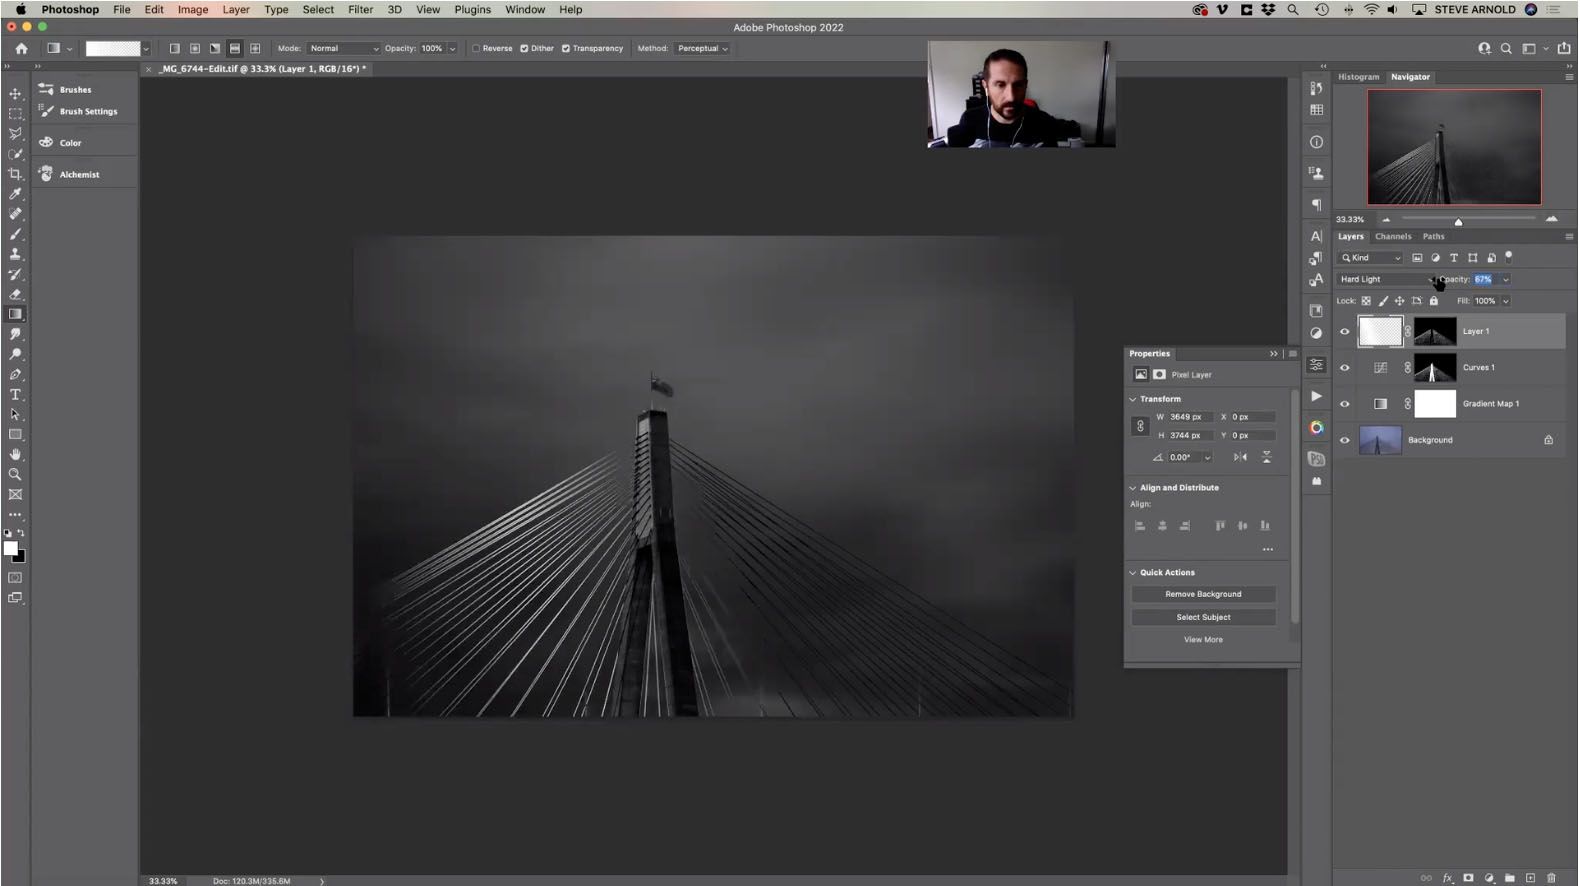Disable the Dither checkbox
The image size is (1580, 886).
pos(524,48)
